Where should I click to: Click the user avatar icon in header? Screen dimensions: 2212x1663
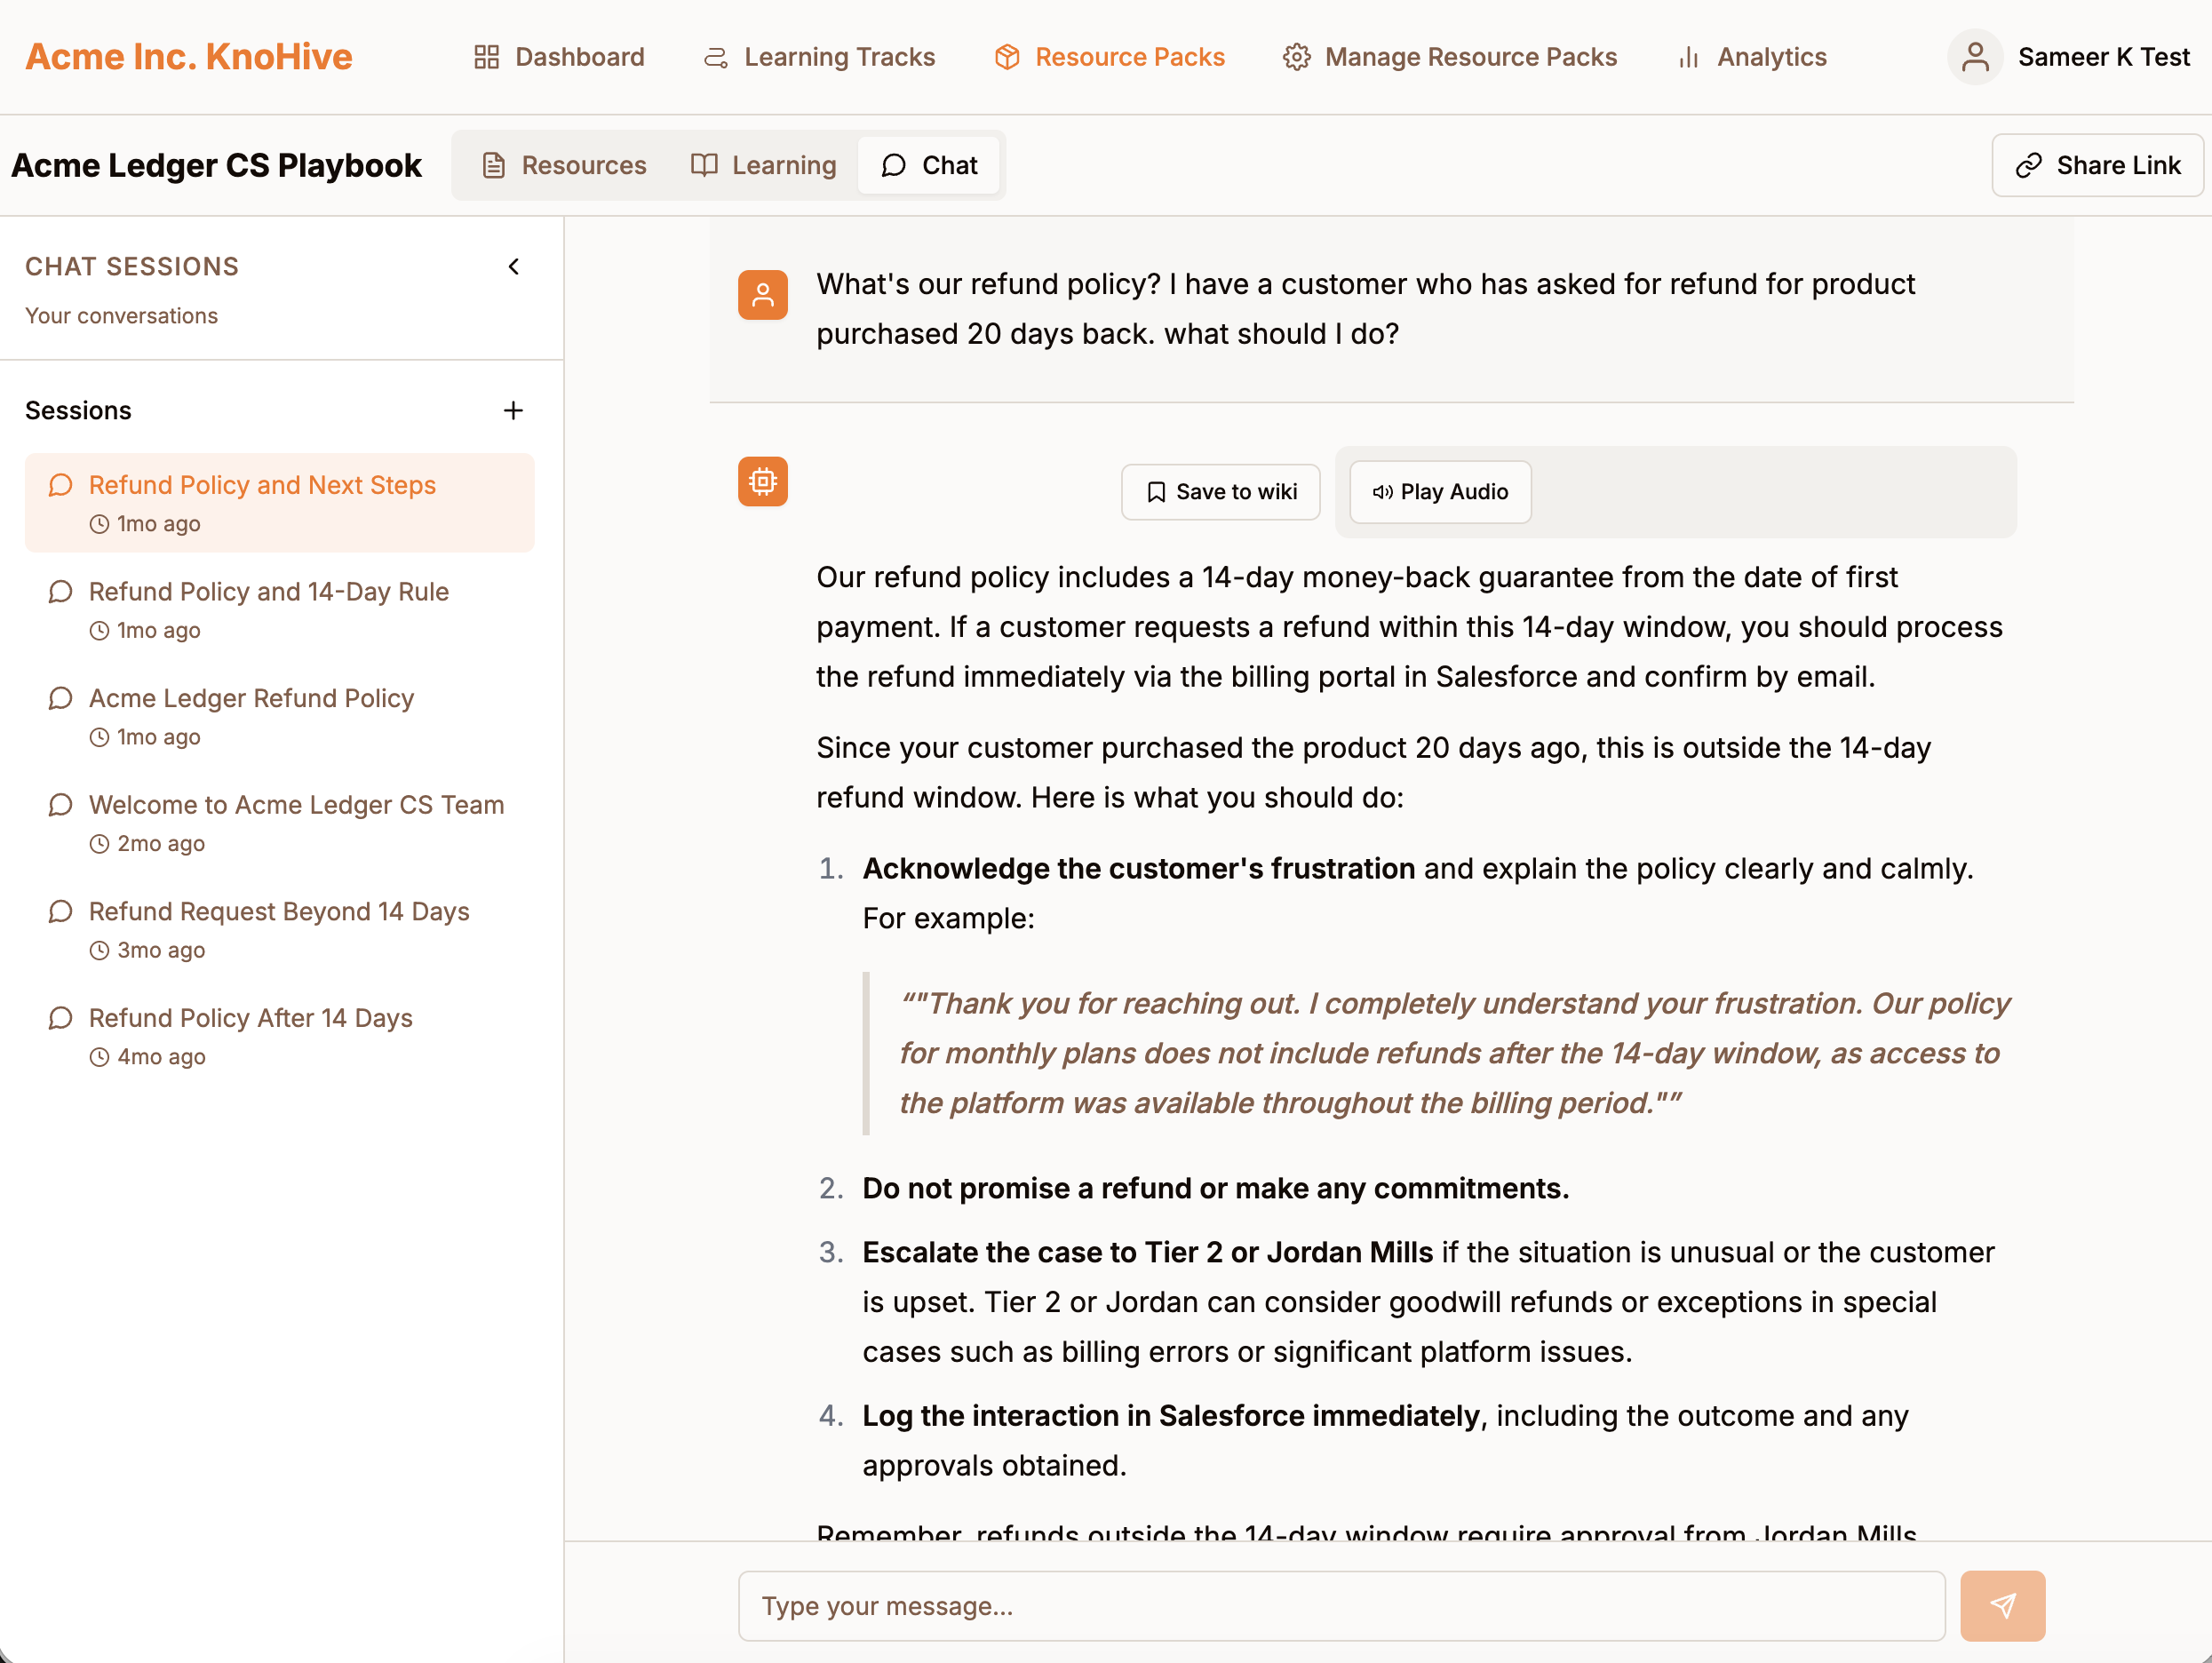1975,57
